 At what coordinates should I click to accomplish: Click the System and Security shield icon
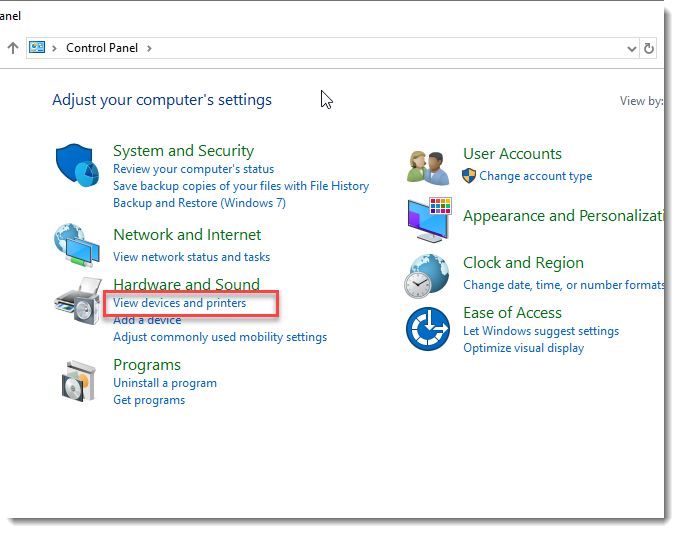click(76, 167)
